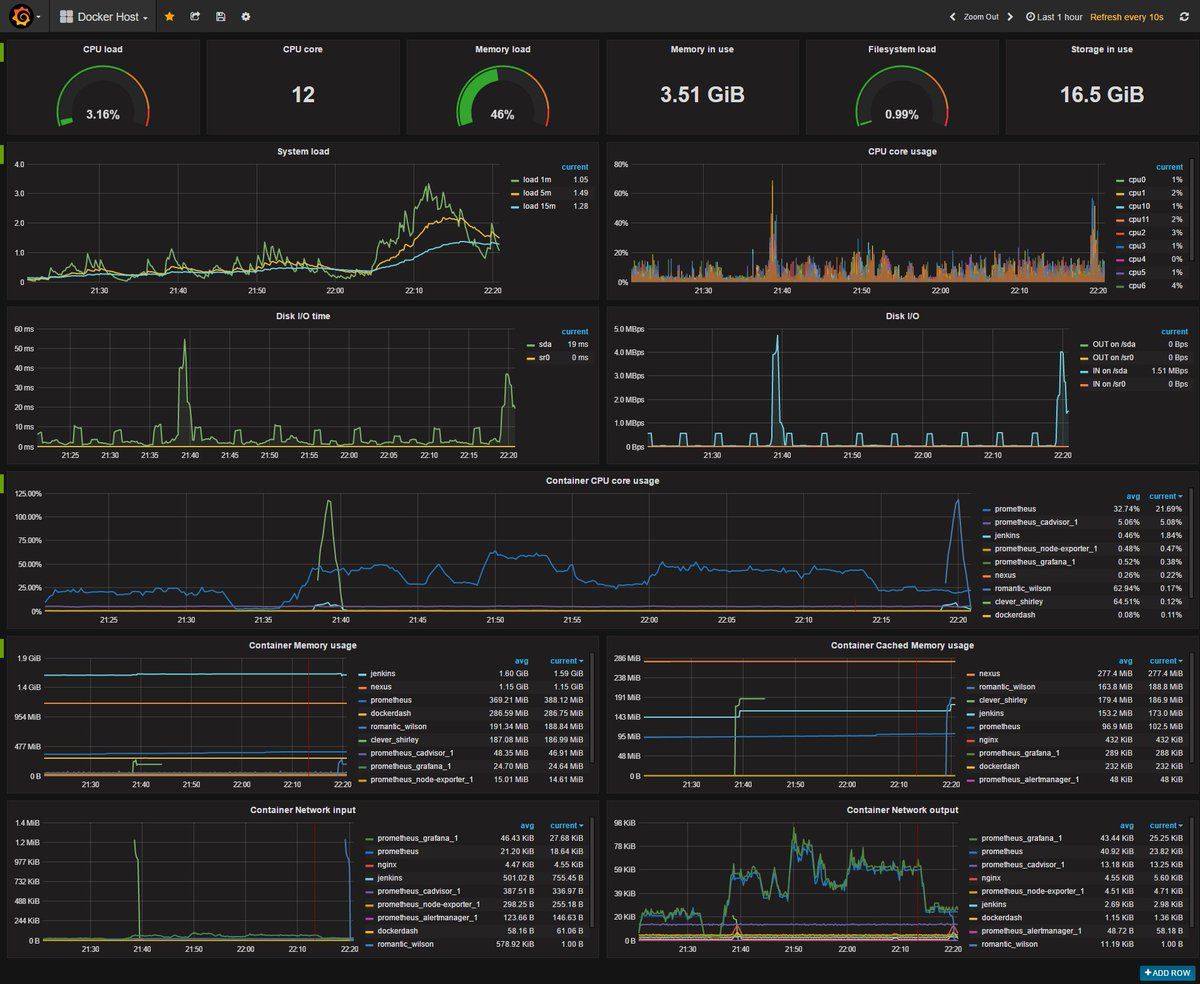The image size is (1200, 984).
Task: Click the legend scrollbar in Container Memory usage
Action: pyautogui.click(x=592, y=710)
